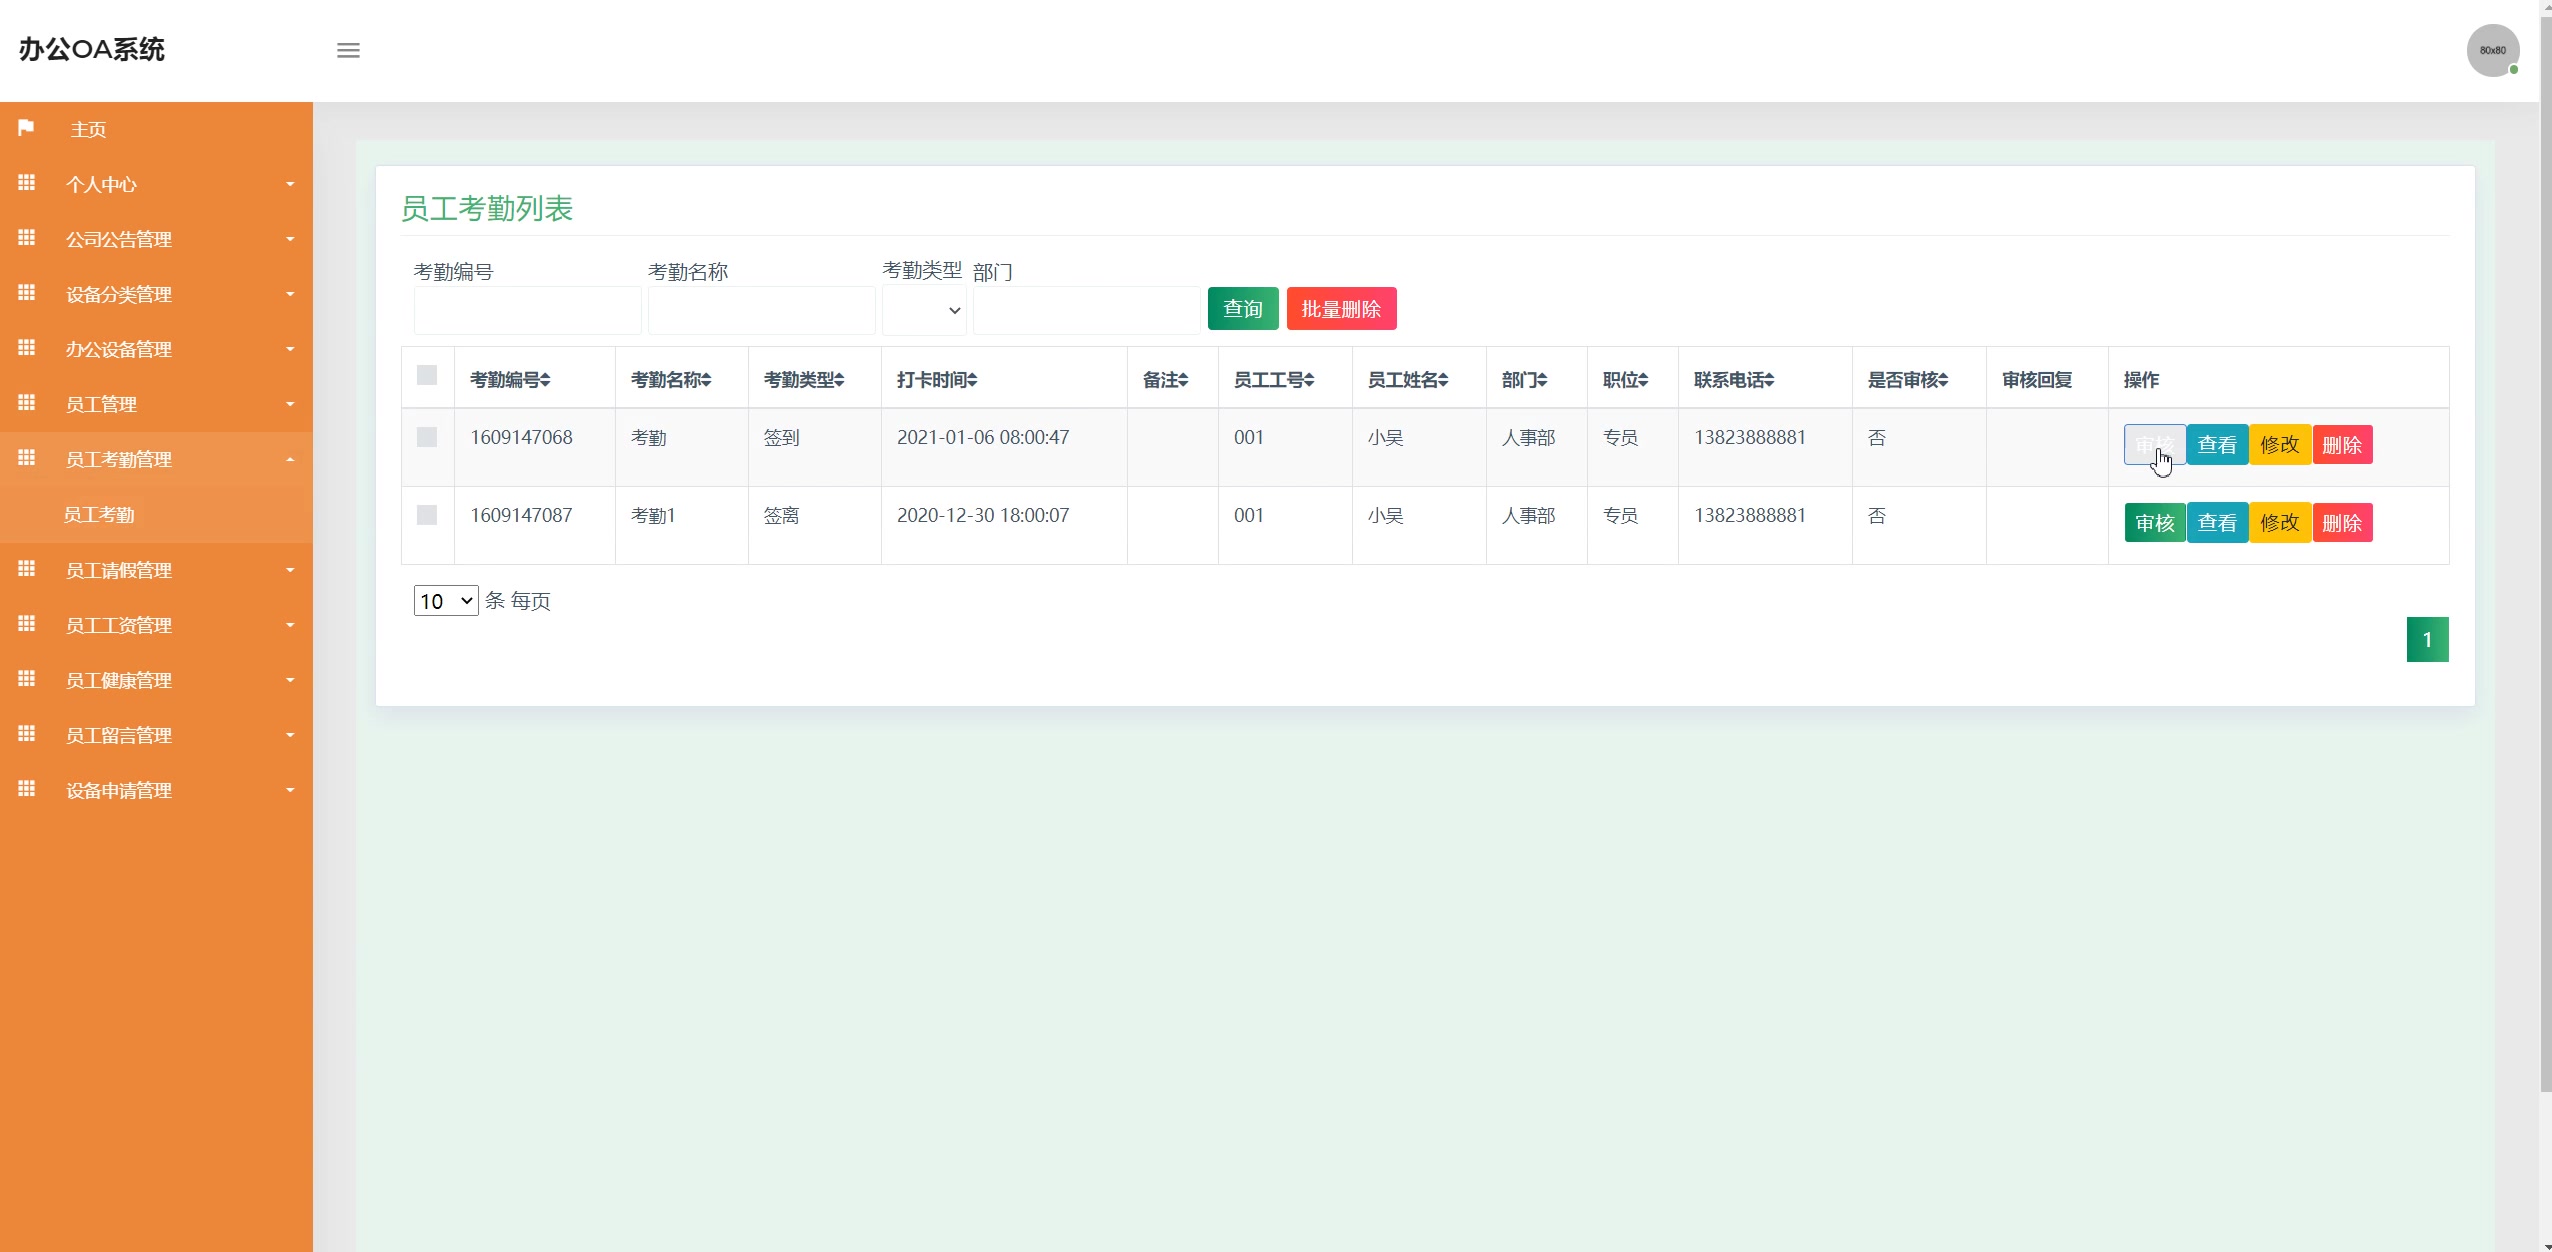Click the grid icon next to 个人中心

tap(27, 183)
